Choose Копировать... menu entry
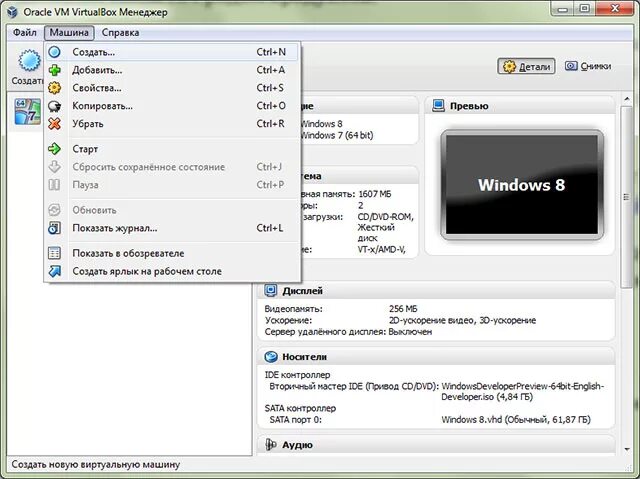Image resolution: width=640 pixels, height=479 pixels. pyautogui.click(x=172, y=106)
